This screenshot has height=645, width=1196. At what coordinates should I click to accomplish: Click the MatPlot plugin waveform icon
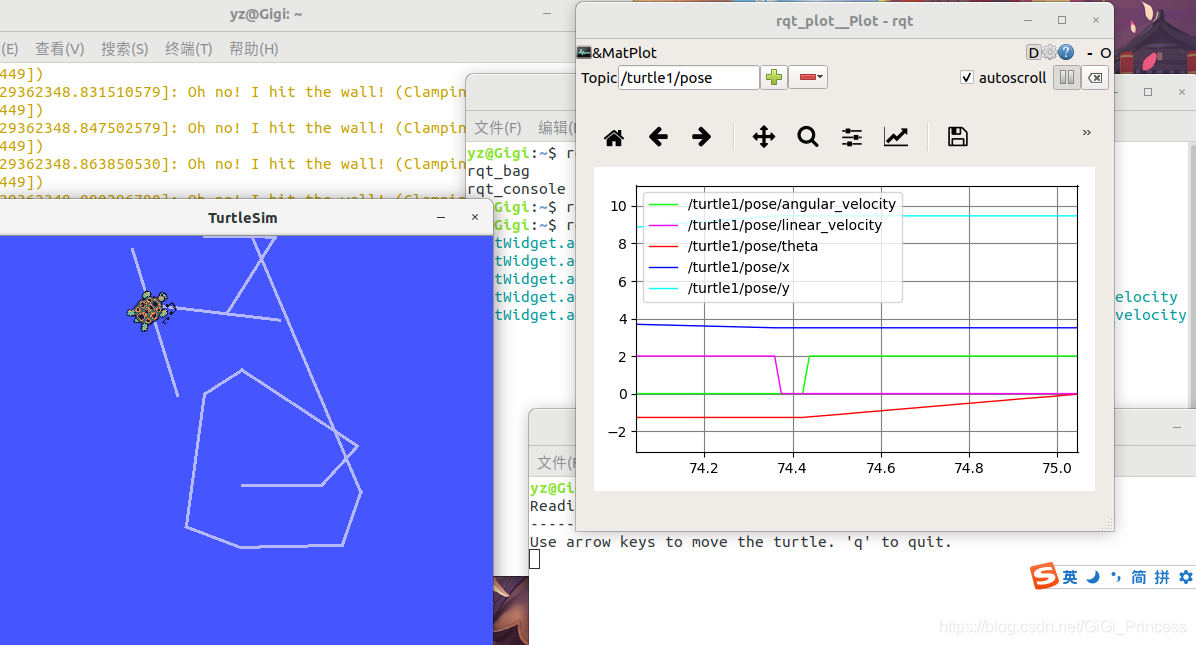[x=584, y=53]
